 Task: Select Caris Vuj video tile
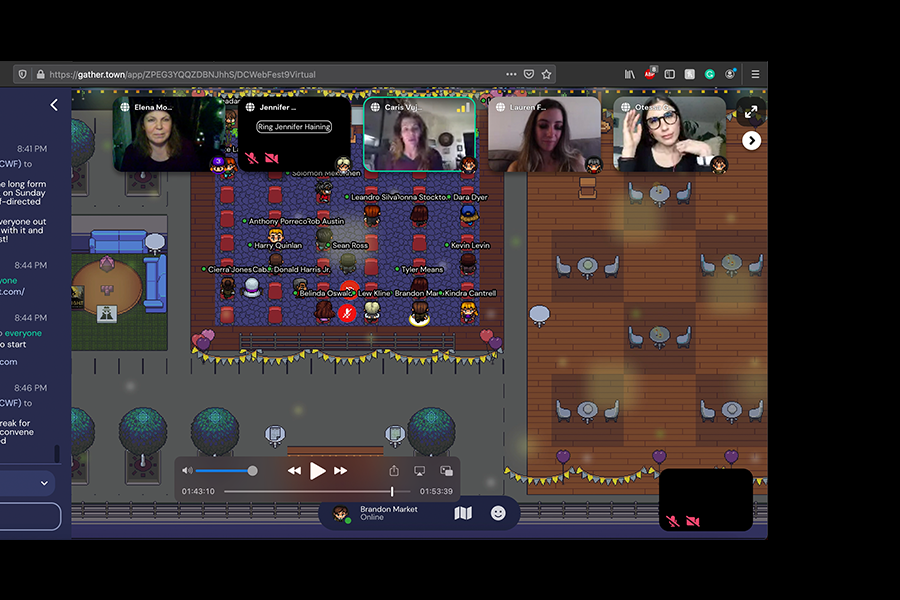(x=420, y=134)
